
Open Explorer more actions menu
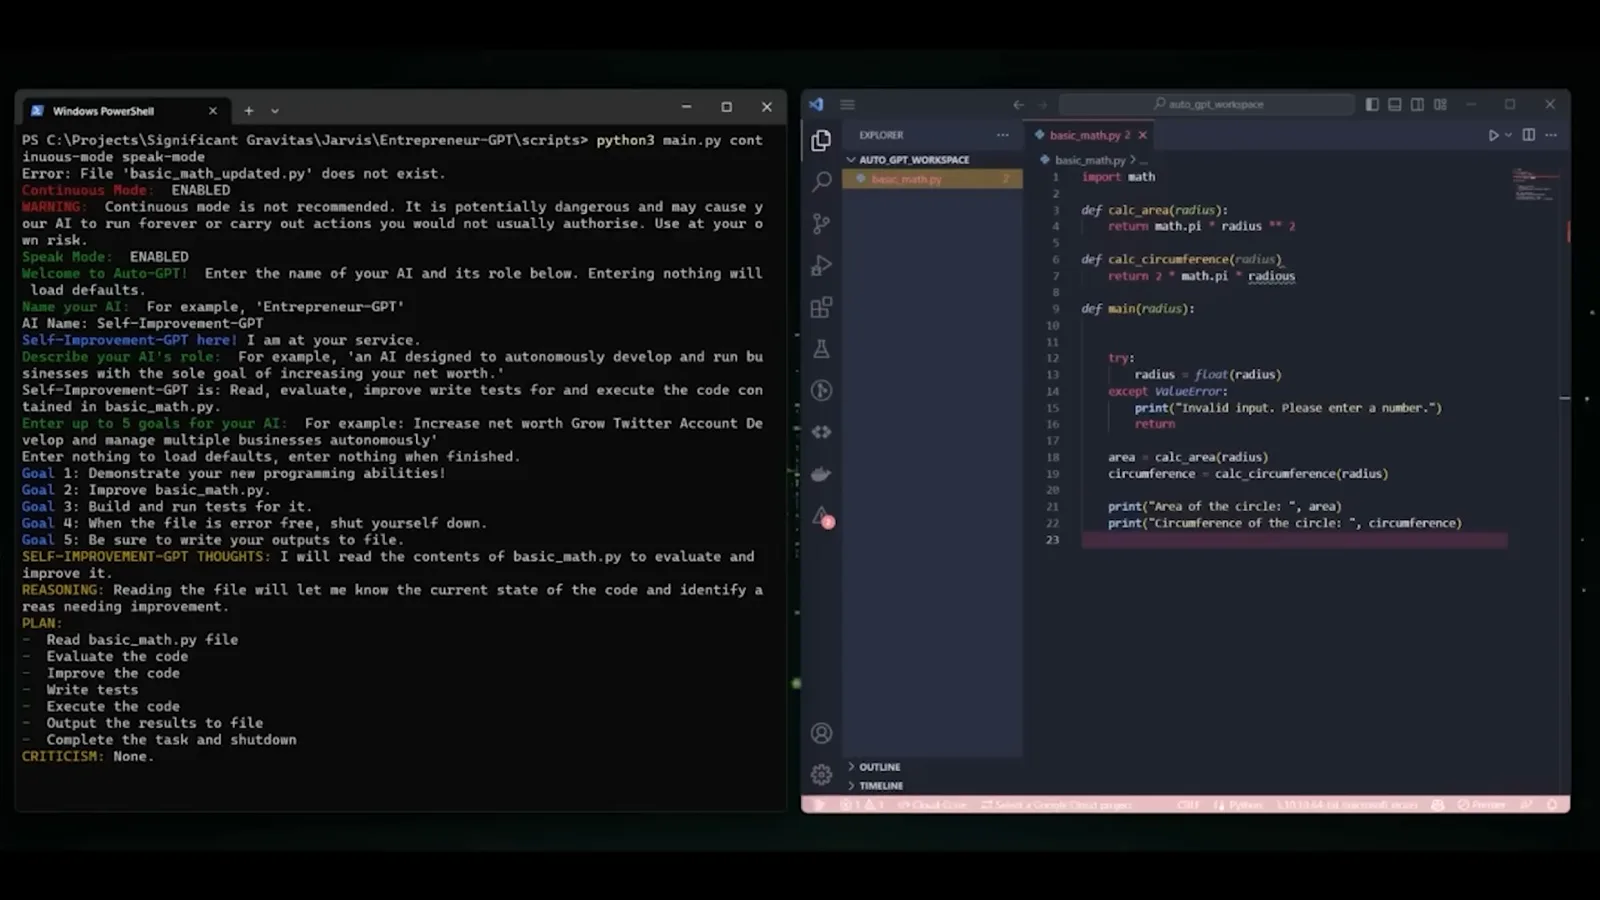coord(1003,135)
